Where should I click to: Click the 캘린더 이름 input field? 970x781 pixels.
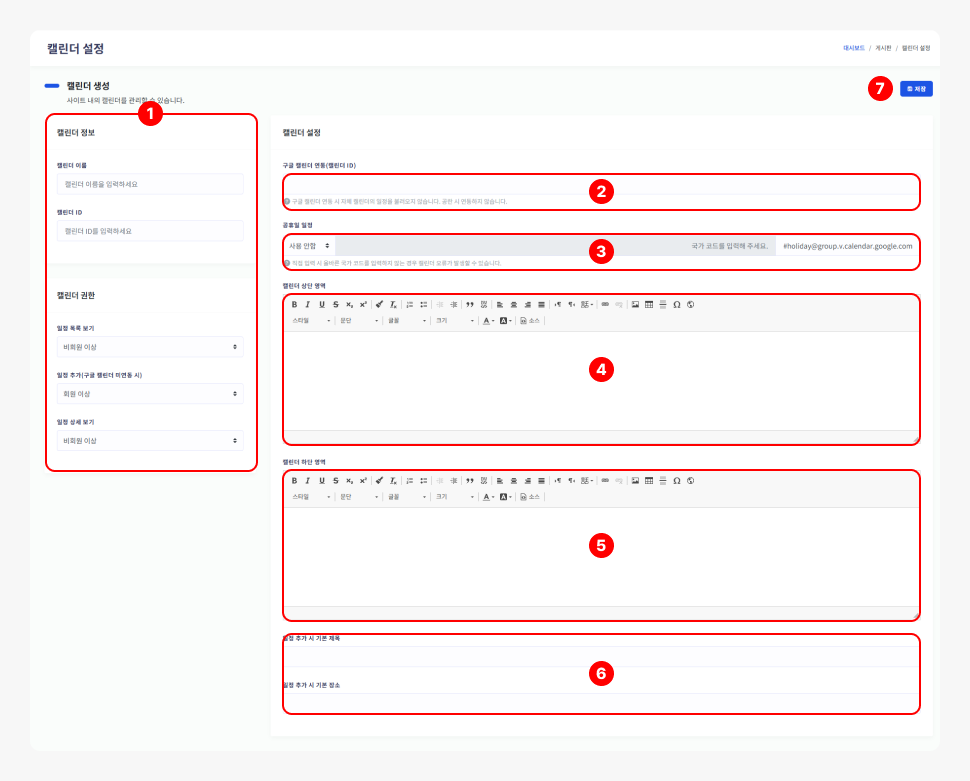tap(150, 184)
